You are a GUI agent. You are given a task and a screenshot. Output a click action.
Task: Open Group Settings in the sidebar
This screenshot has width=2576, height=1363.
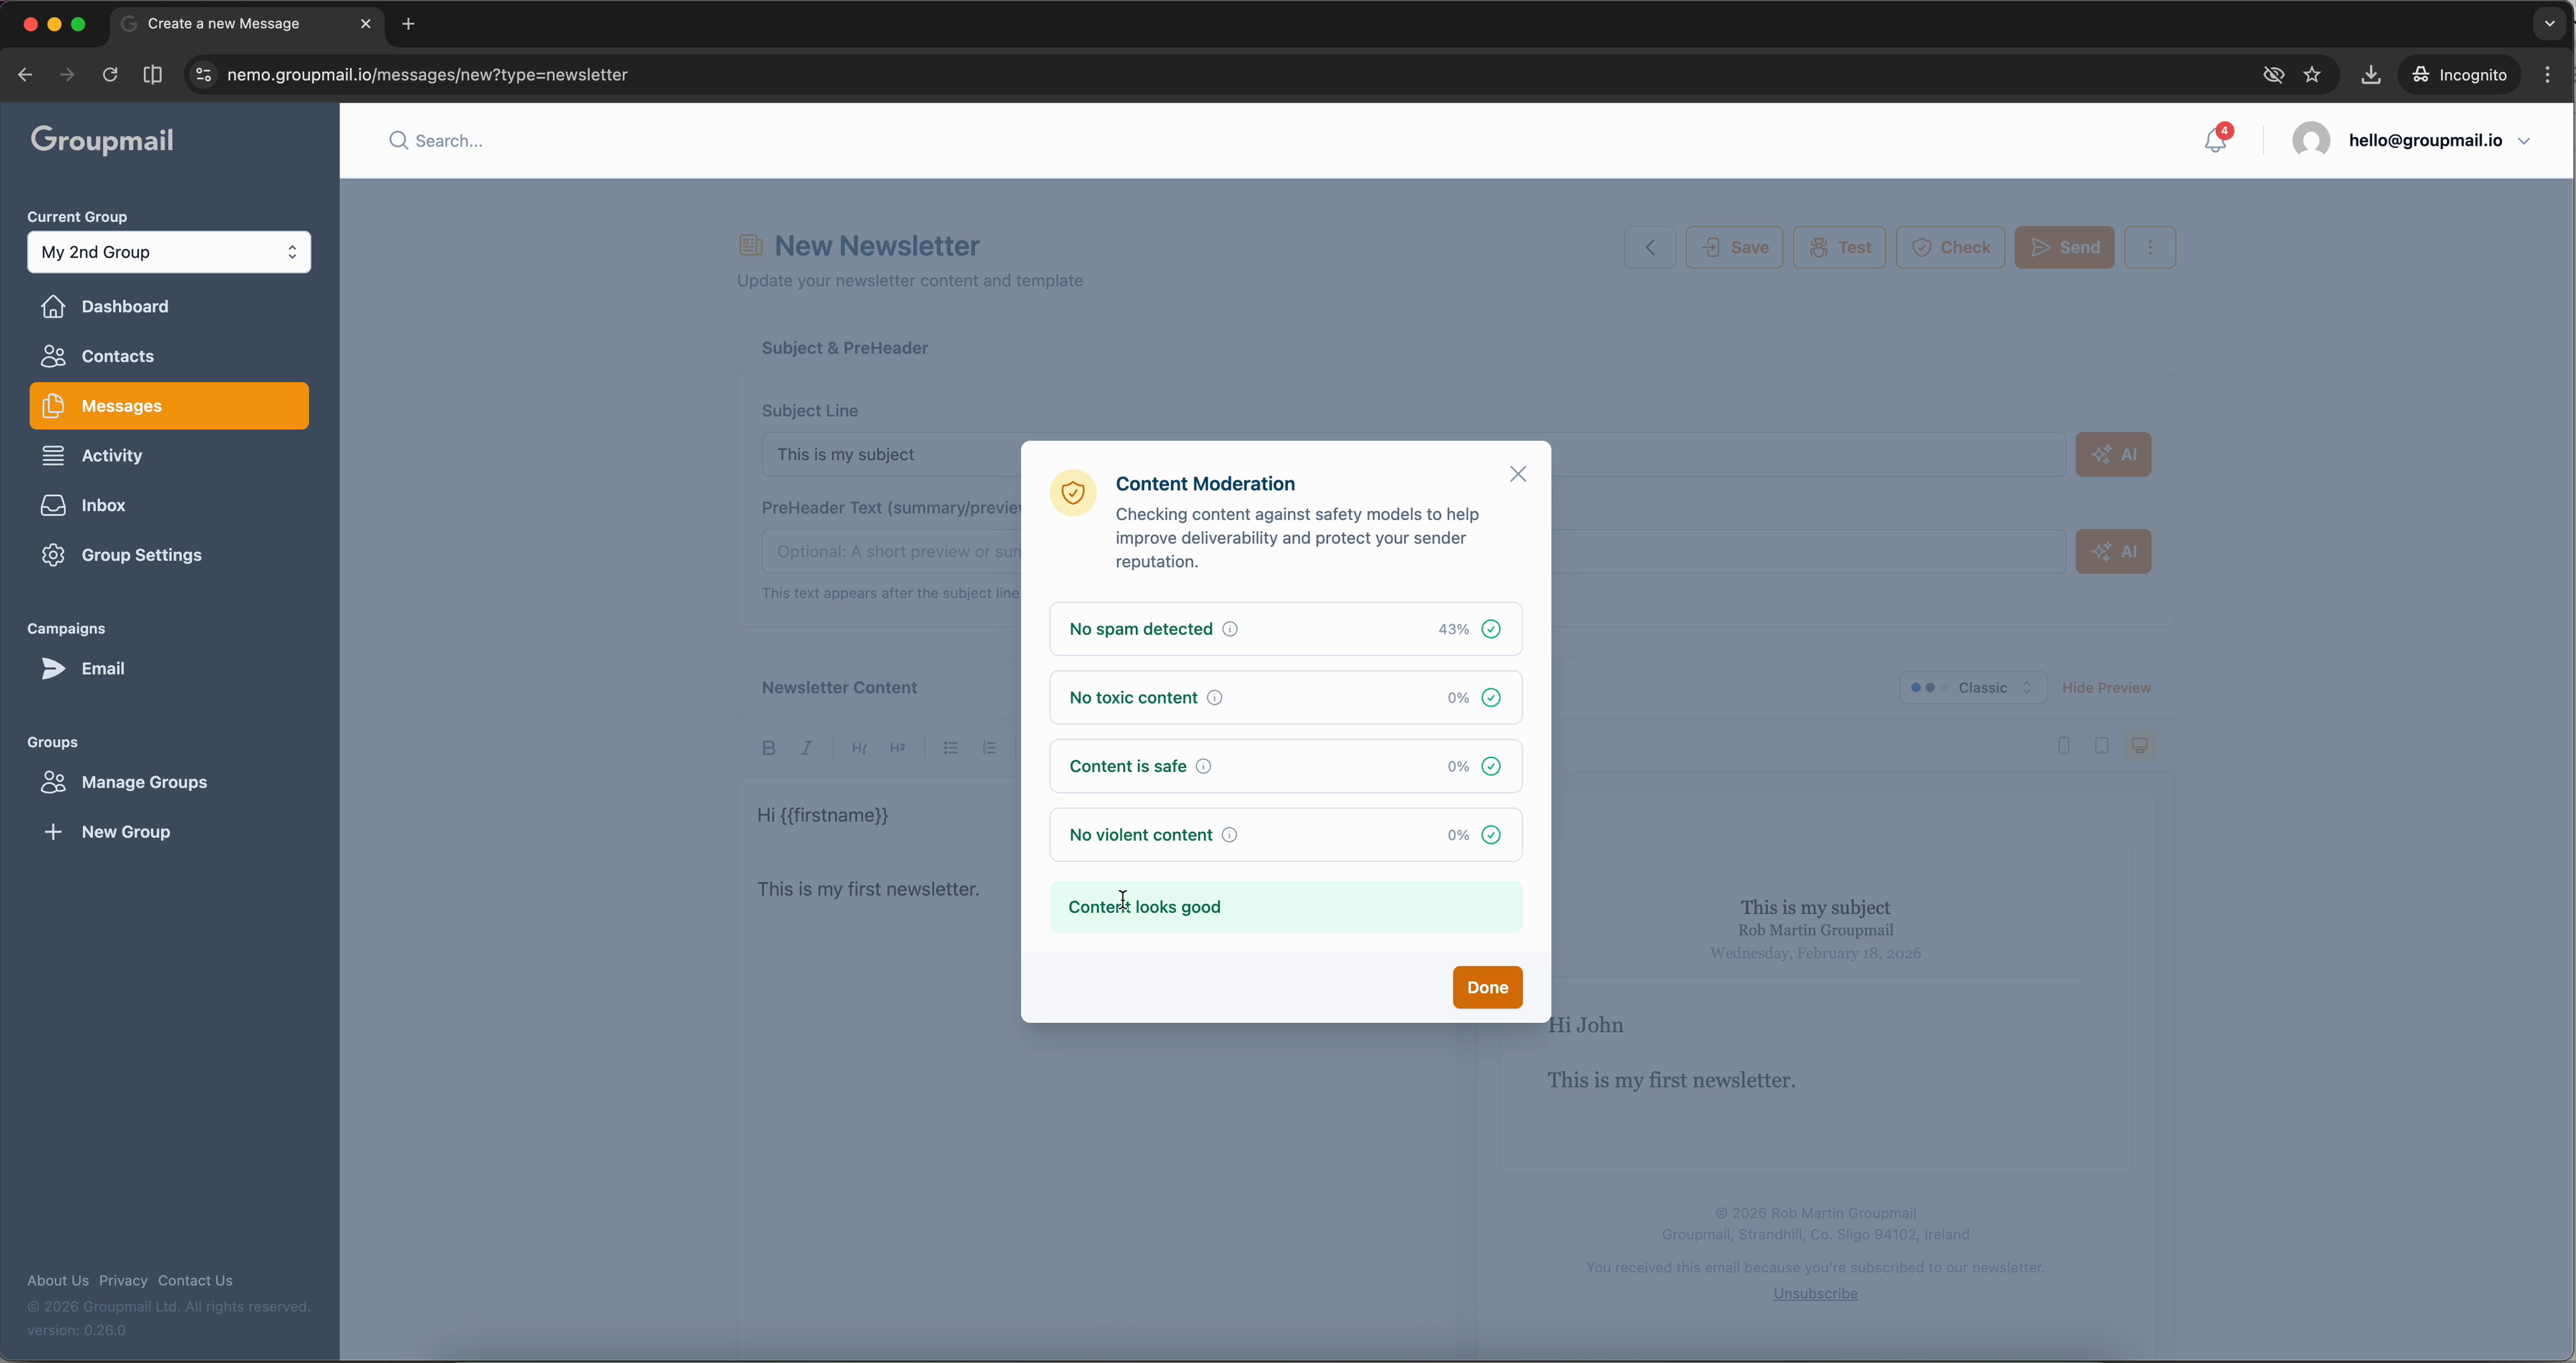click(141, 555)
